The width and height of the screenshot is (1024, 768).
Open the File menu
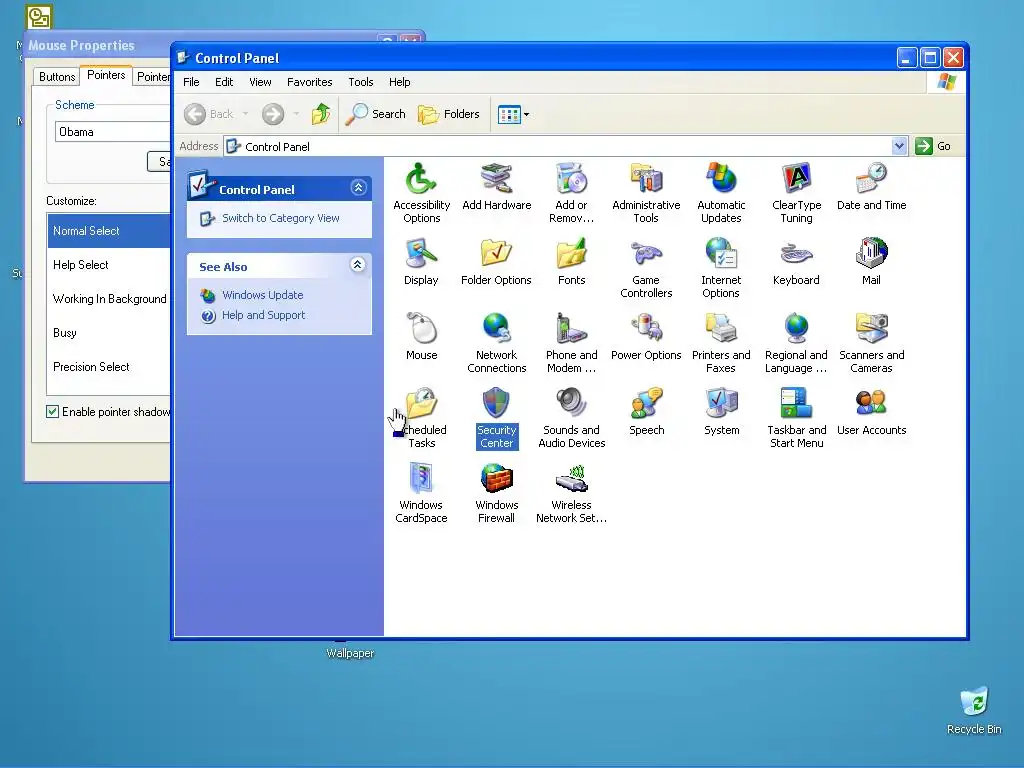(x=191, y=82)
